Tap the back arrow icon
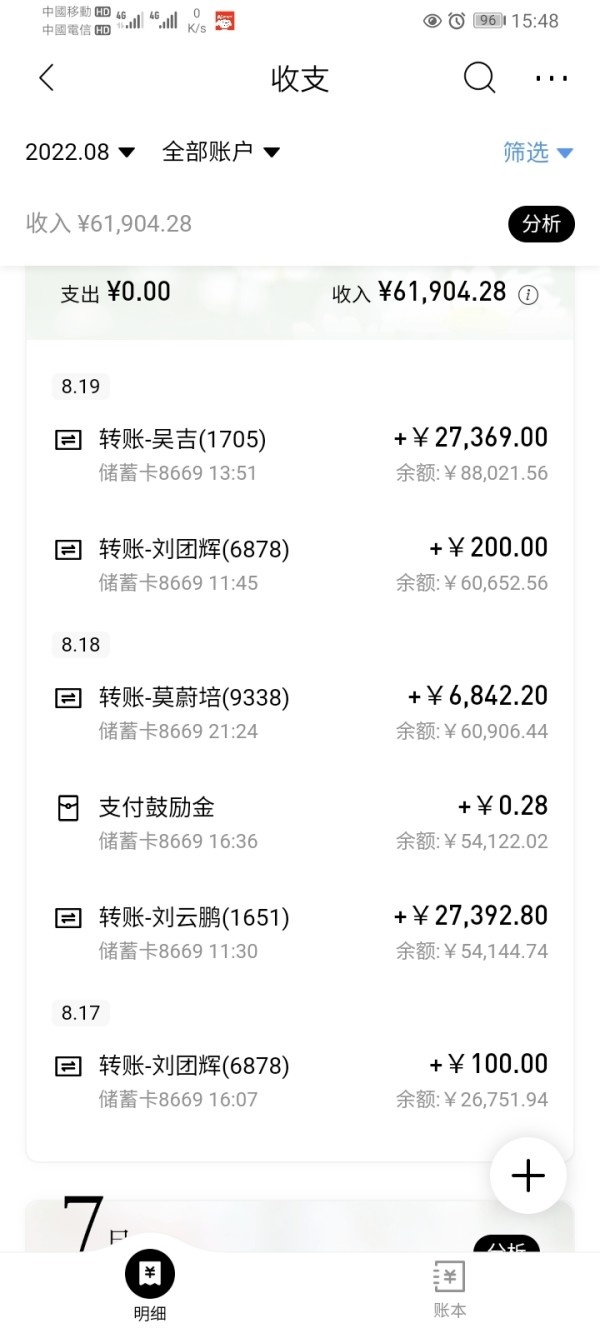The height and width of the screenshot is (1333, 600). click(46, 79)
